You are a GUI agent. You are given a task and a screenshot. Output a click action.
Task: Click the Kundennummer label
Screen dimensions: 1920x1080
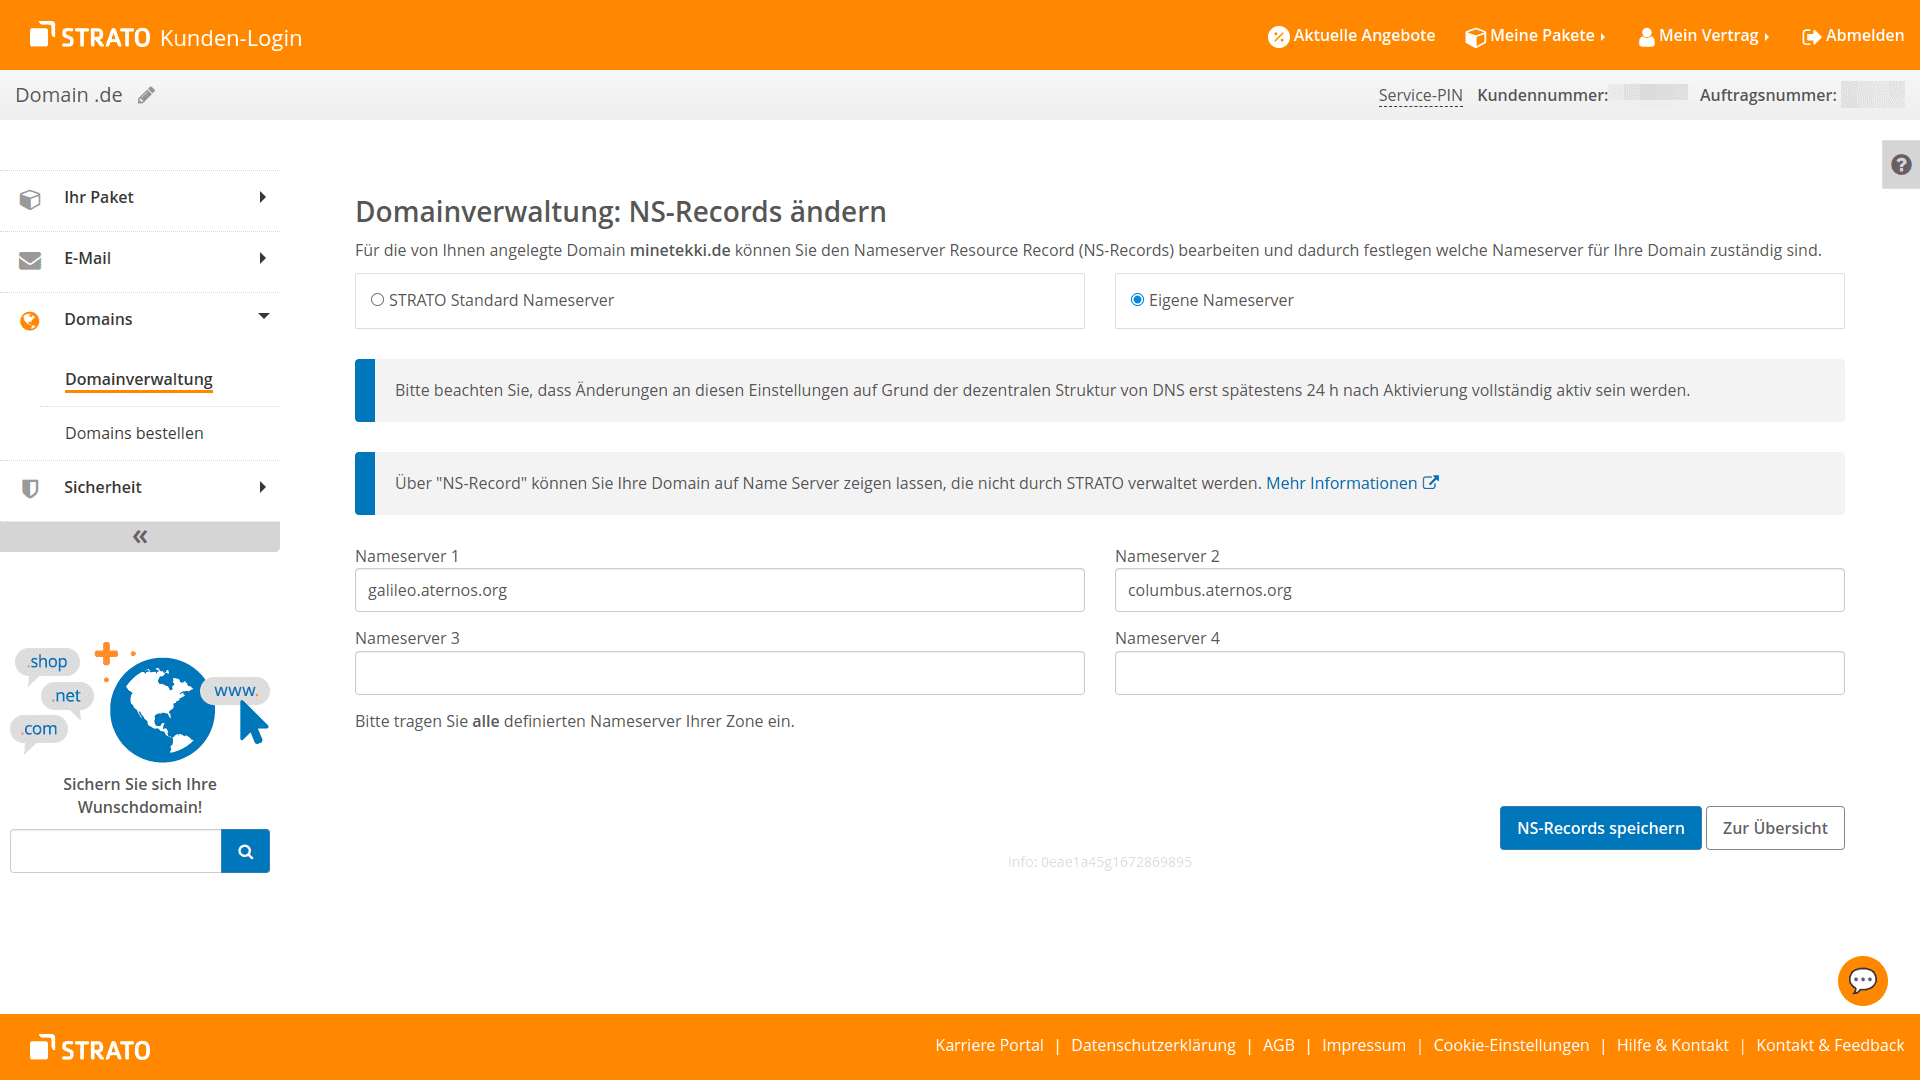click(x=1542, y=95)
